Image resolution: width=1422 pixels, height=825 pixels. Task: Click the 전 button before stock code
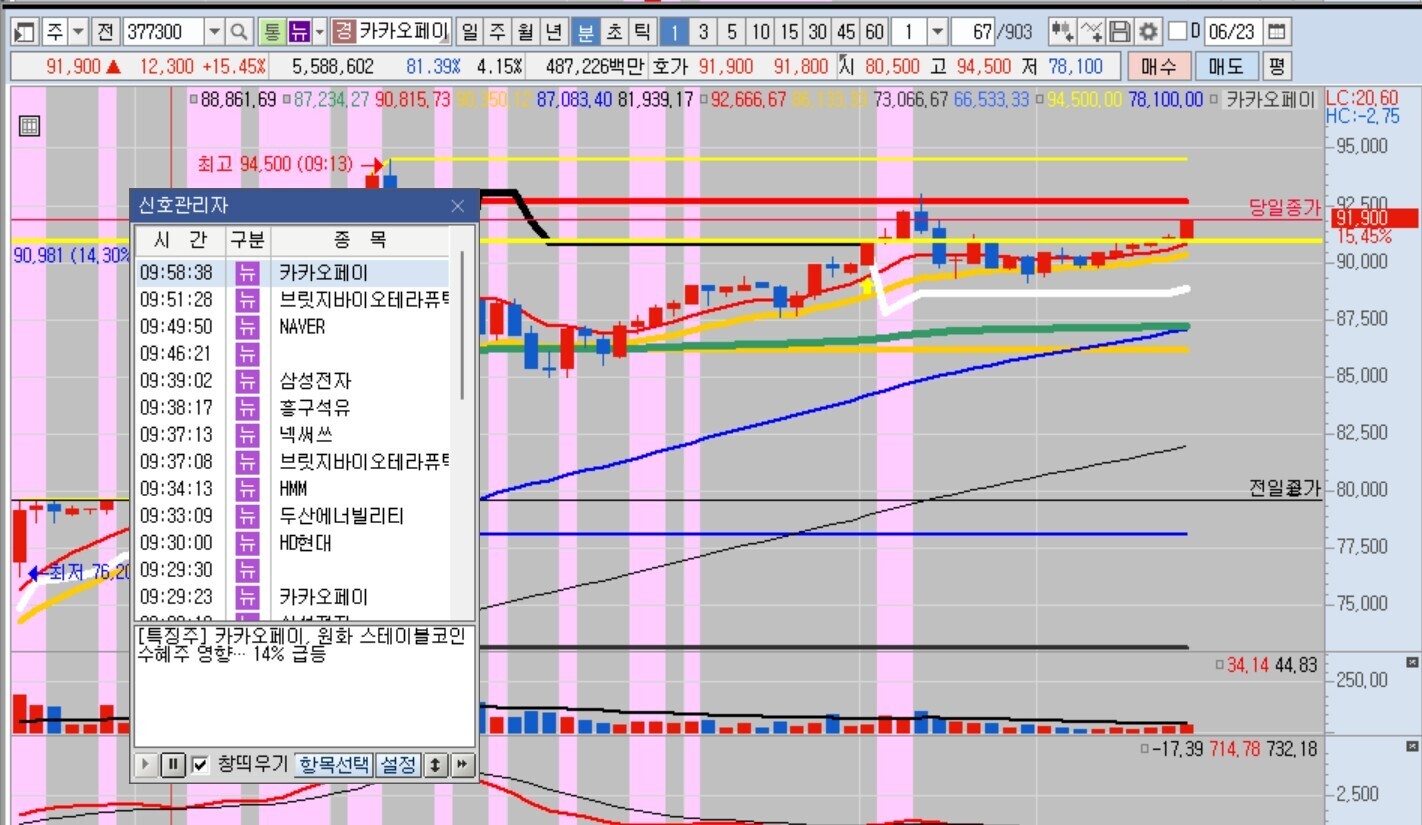coord(105,32)
